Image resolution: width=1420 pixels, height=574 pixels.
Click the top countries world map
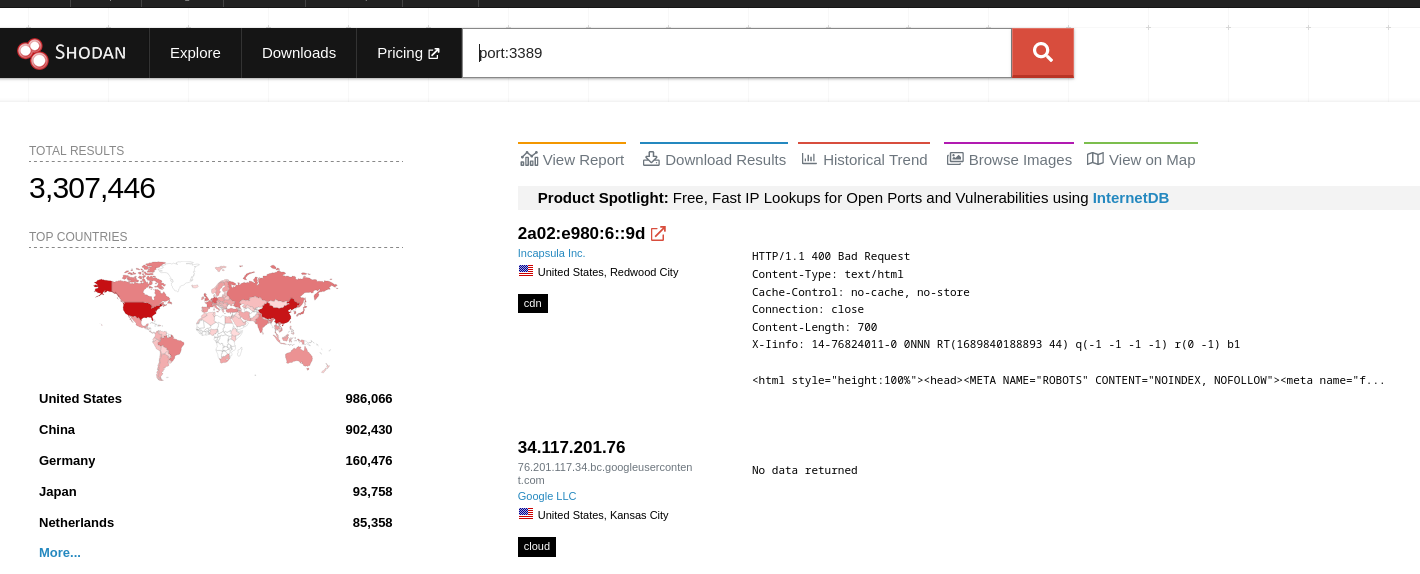click(x=216, y=320)
